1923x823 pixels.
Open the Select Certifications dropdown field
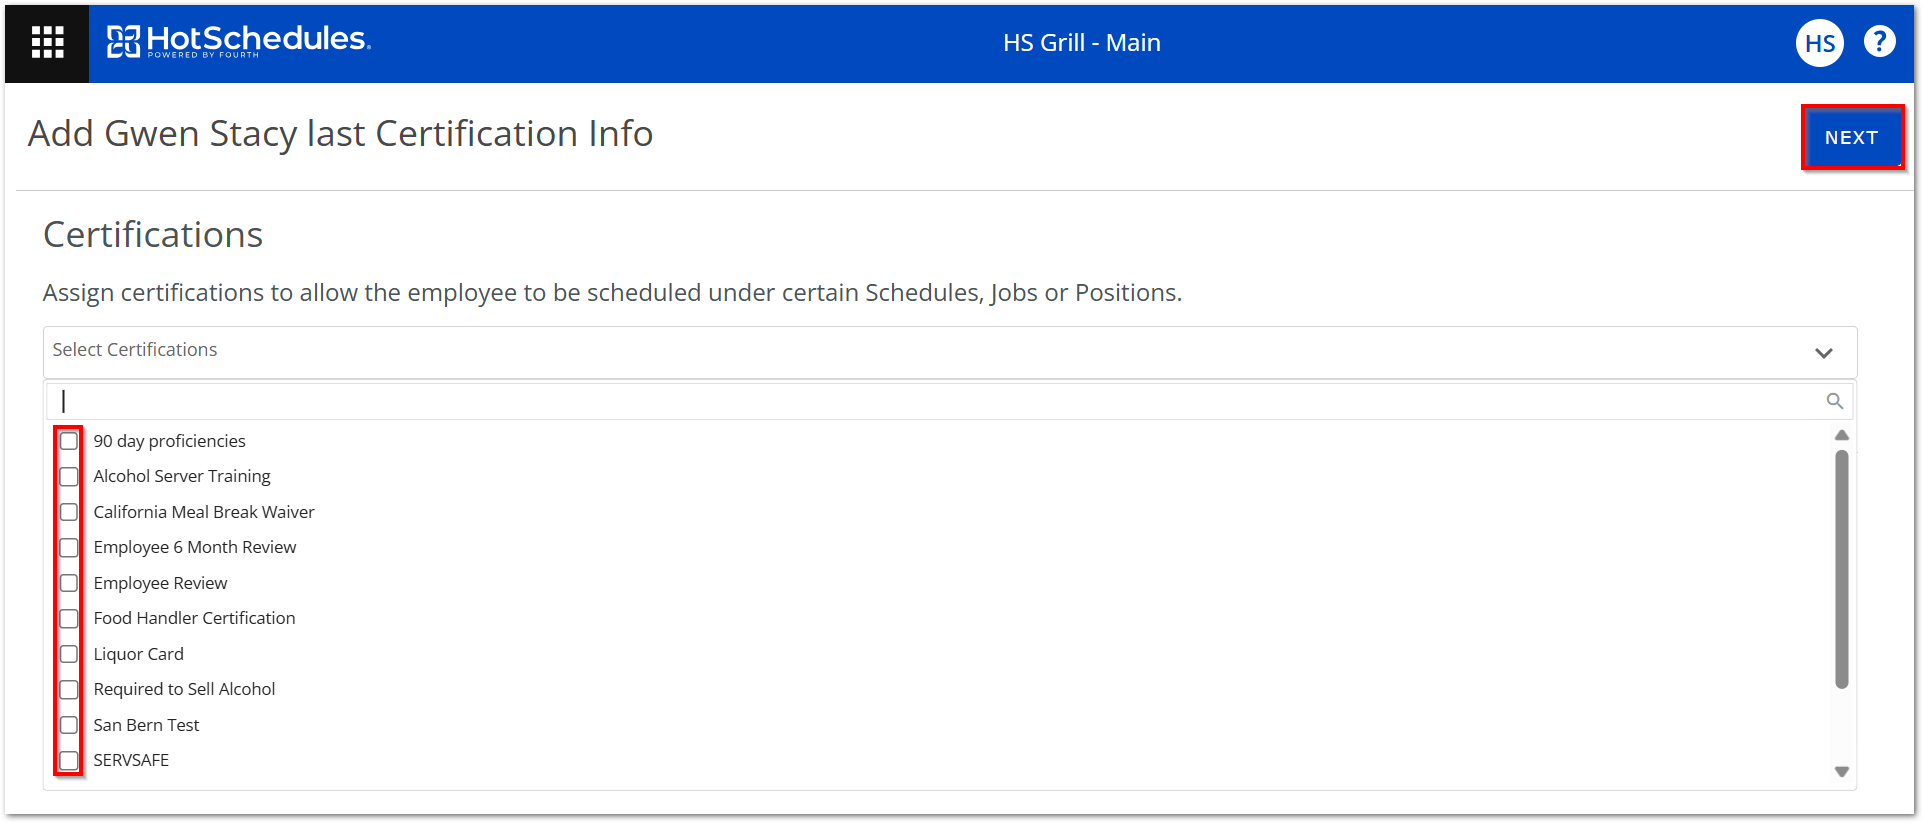pos(949,352)
